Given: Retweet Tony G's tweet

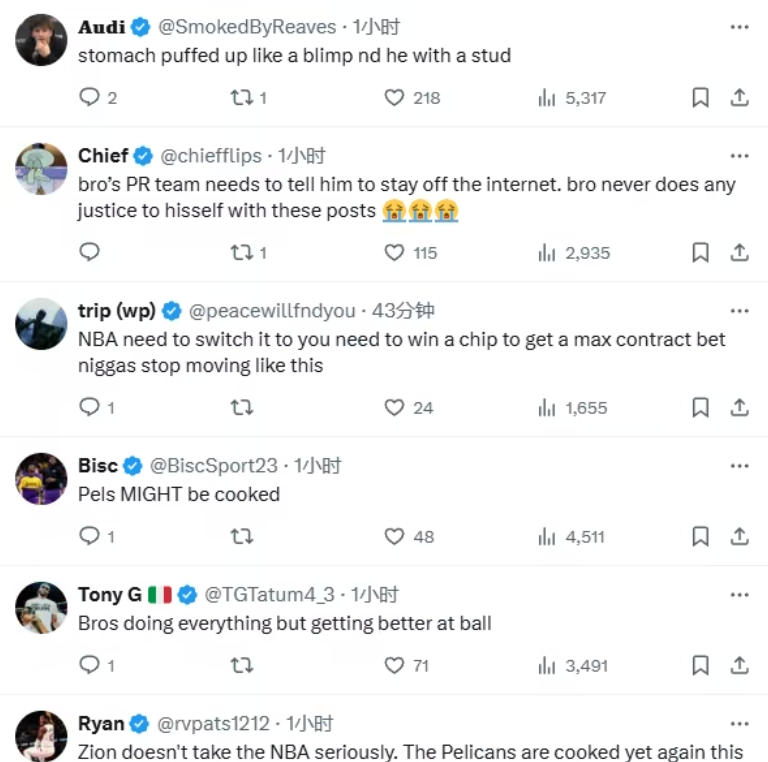Looking at the screenshot, I should point(241,665).
